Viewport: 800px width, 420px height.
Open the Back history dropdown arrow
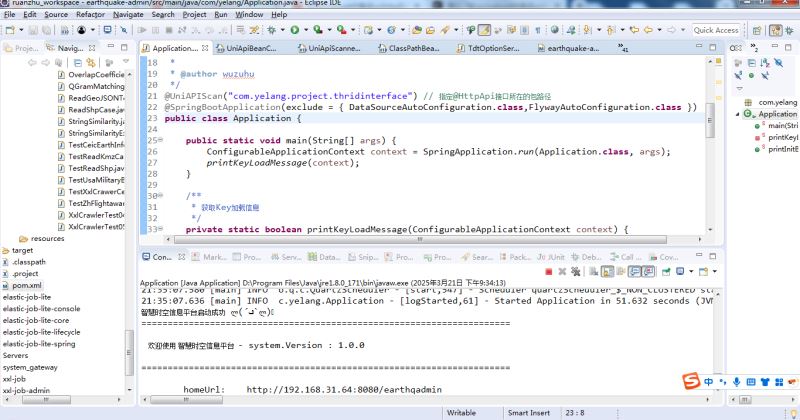coord(659,30)
